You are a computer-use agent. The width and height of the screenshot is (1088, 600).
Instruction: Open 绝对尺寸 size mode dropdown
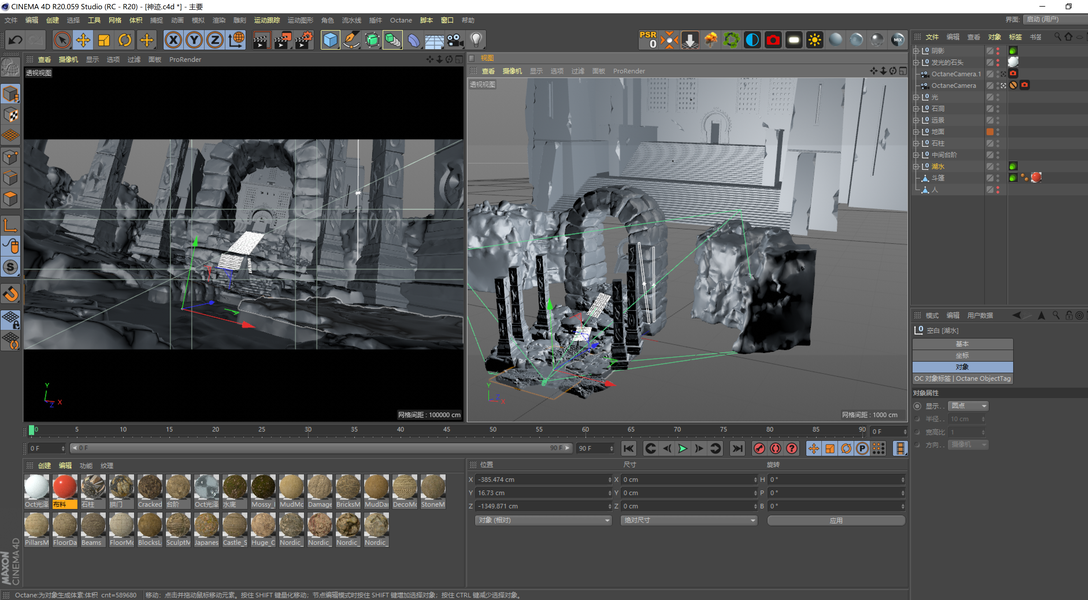[x=688, y=520]
